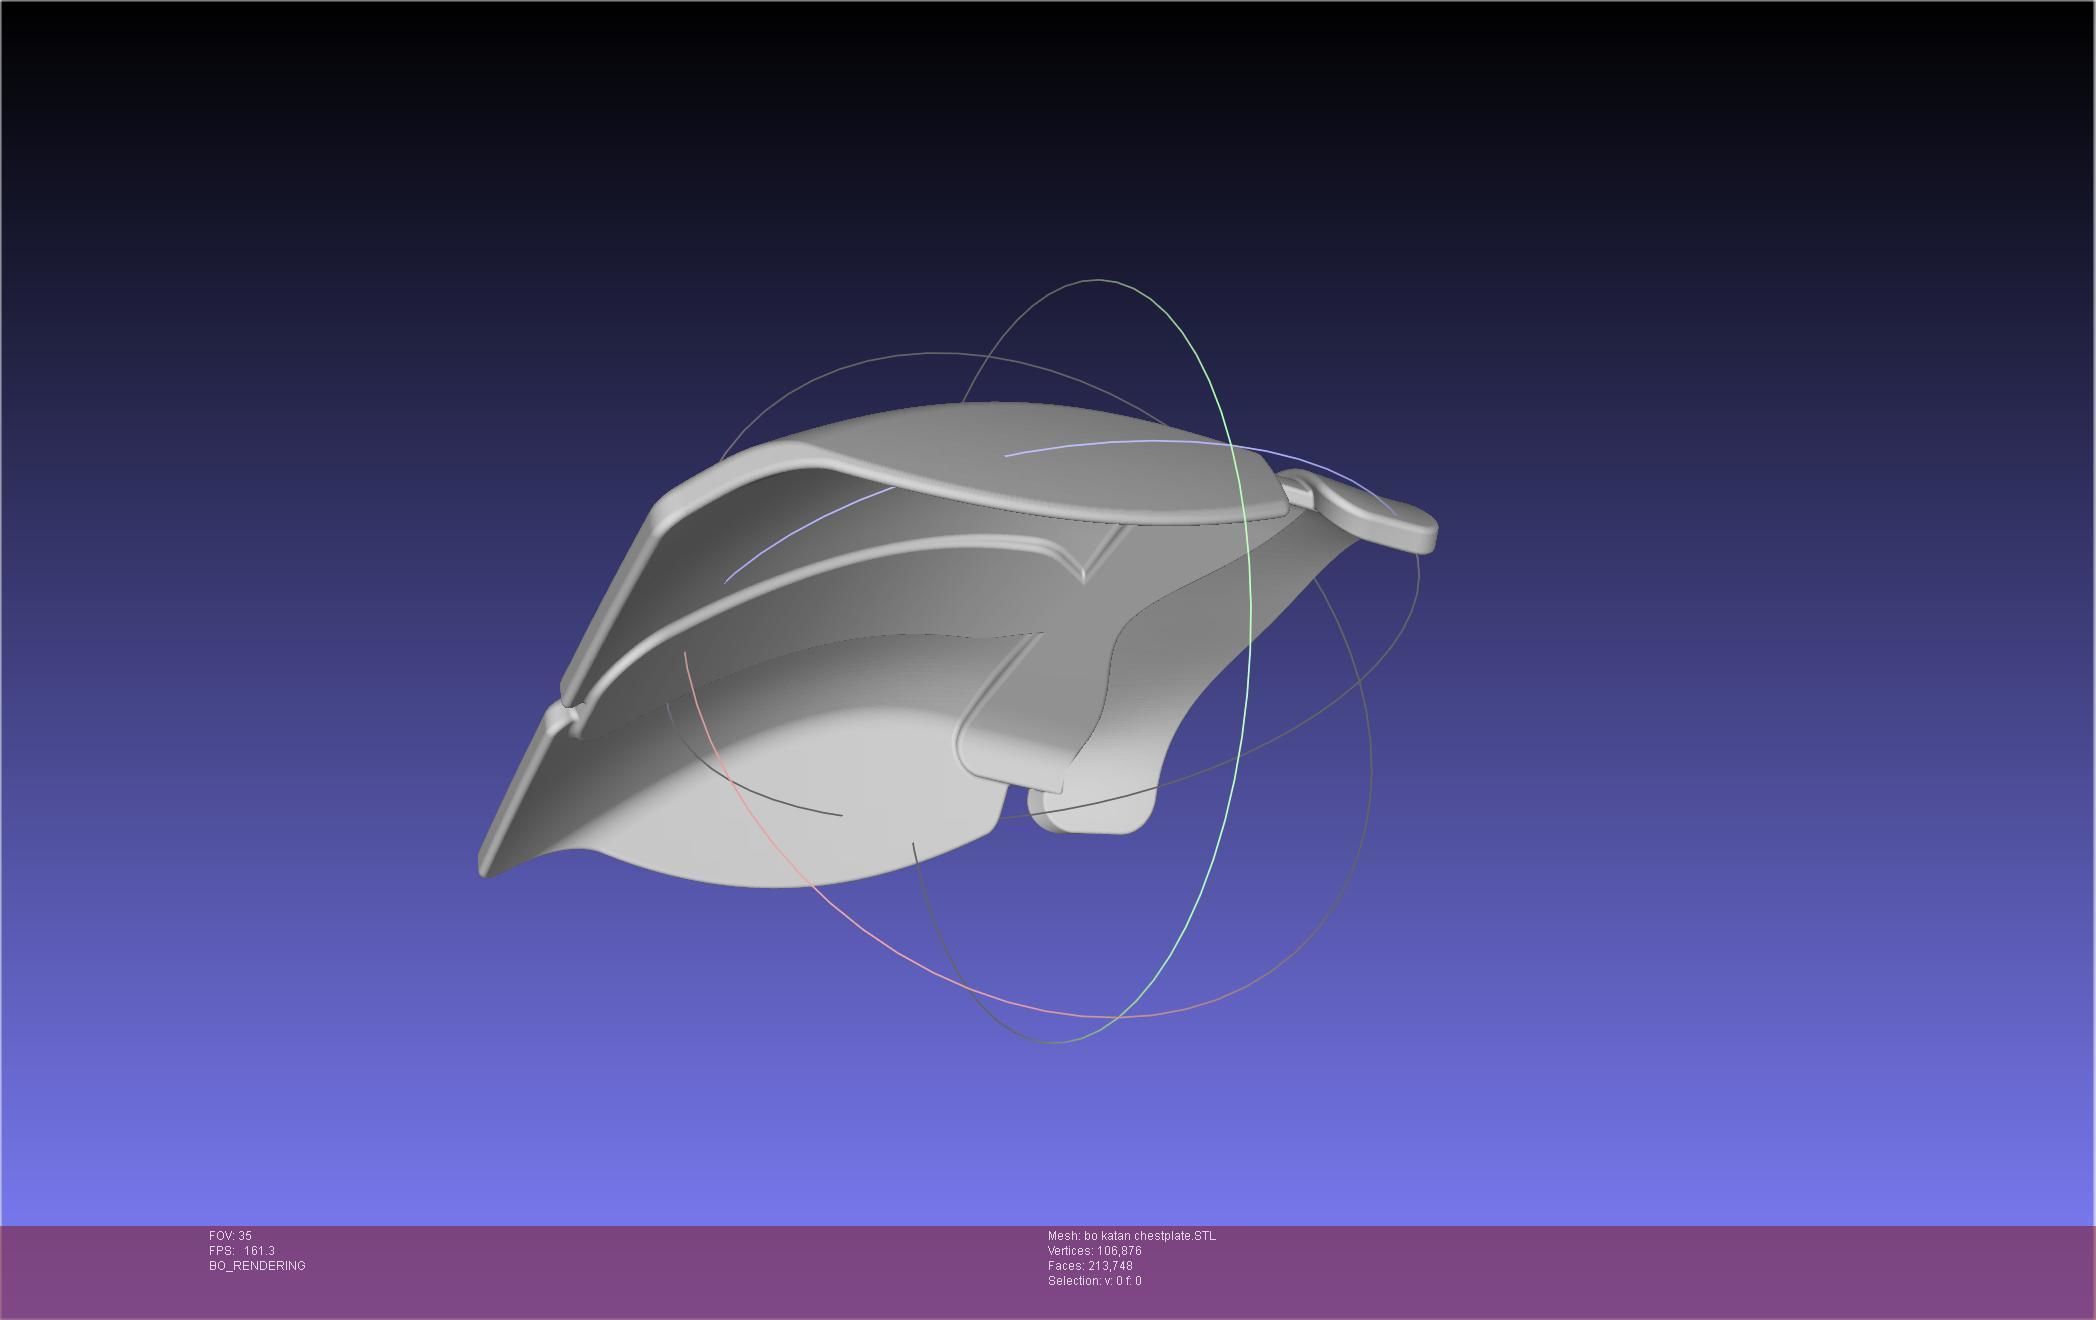Screen dimensions: 2096x1320
Task: Click the Faces: 213,748 readout
Action: click(1090, 1266)
